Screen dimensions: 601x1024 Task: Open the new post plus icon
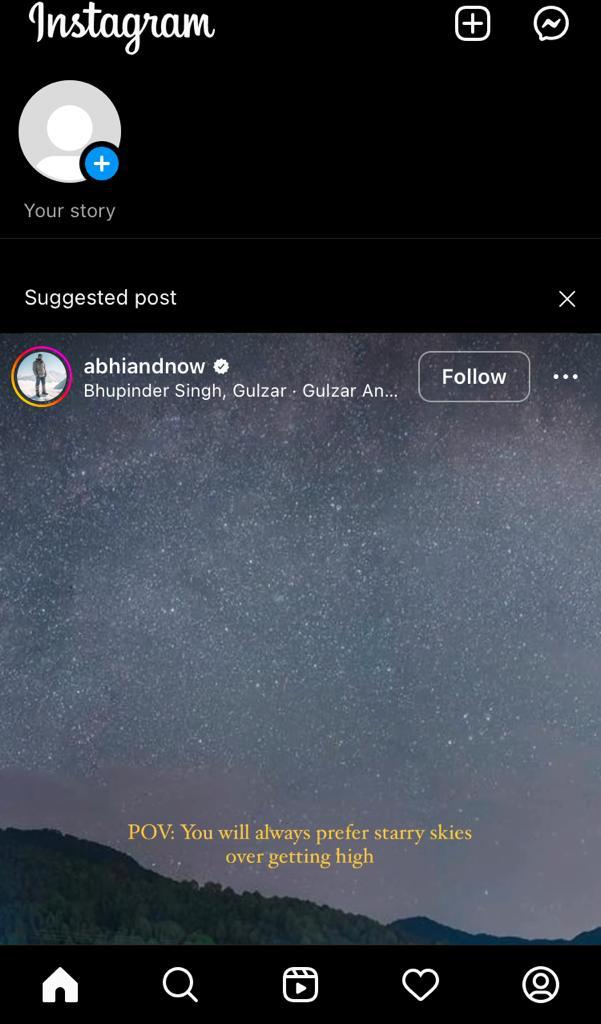[x=472, y=25]
